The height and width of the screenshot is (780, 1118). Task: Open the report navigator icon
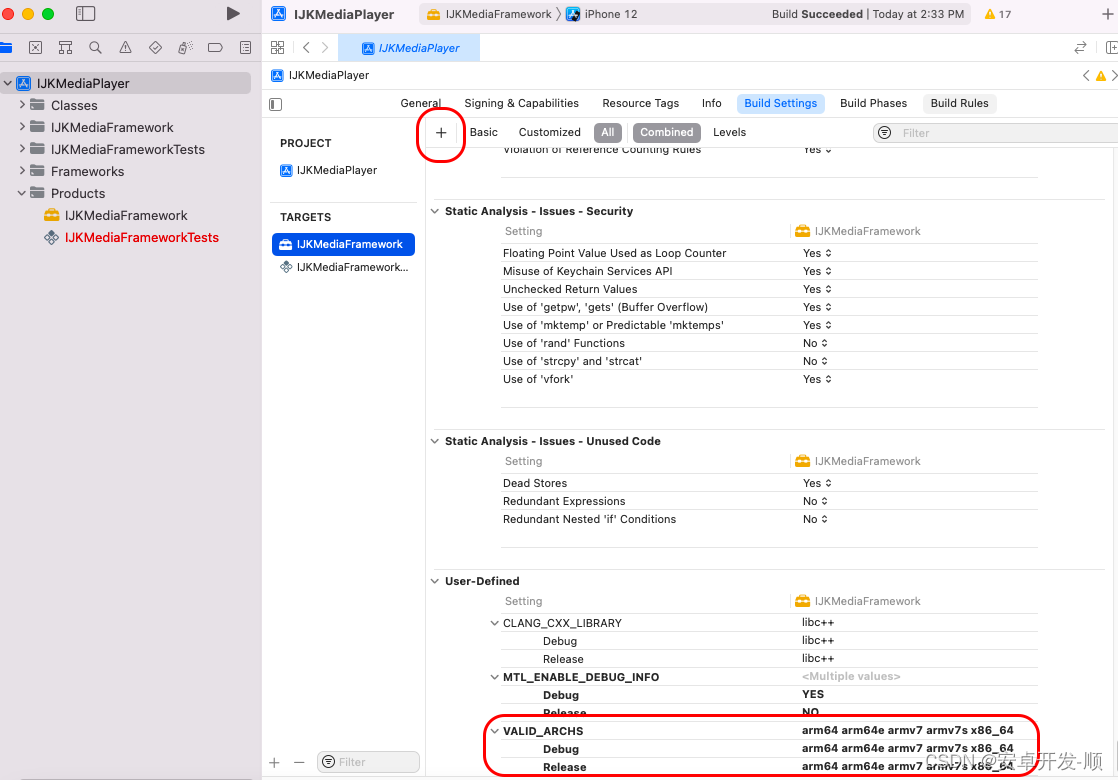pyautogui.click(x=245, y=48)
